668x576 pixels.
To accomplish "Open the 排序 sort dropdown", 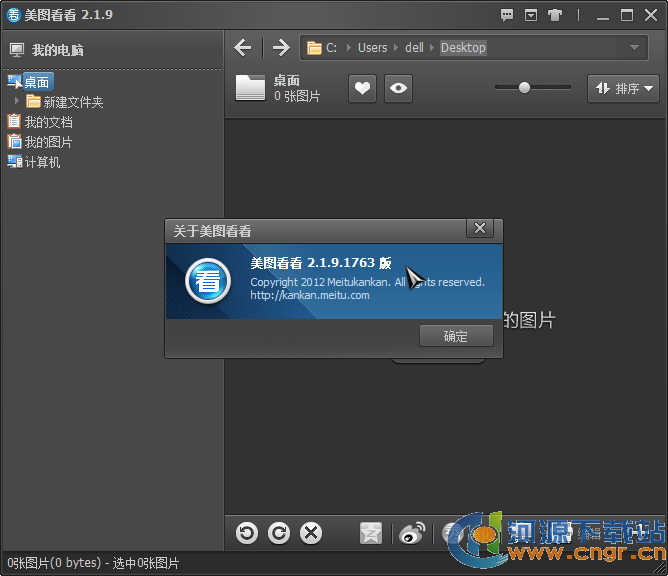I will click(623, 89).
